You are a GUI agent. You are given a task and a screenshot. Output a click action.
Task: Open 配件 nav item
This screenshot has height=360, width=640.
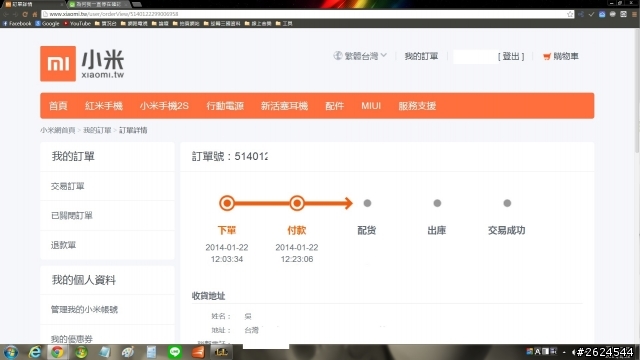point(335,106)
